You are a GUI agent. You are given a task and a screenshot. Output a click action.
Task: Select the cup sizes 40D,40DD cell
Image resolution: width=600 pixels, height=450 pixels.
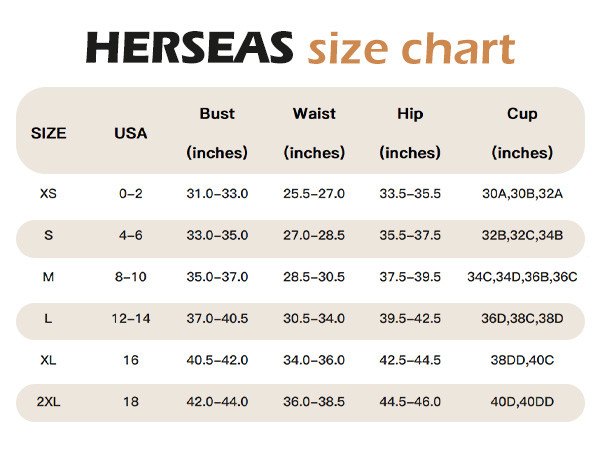(522, 401)
